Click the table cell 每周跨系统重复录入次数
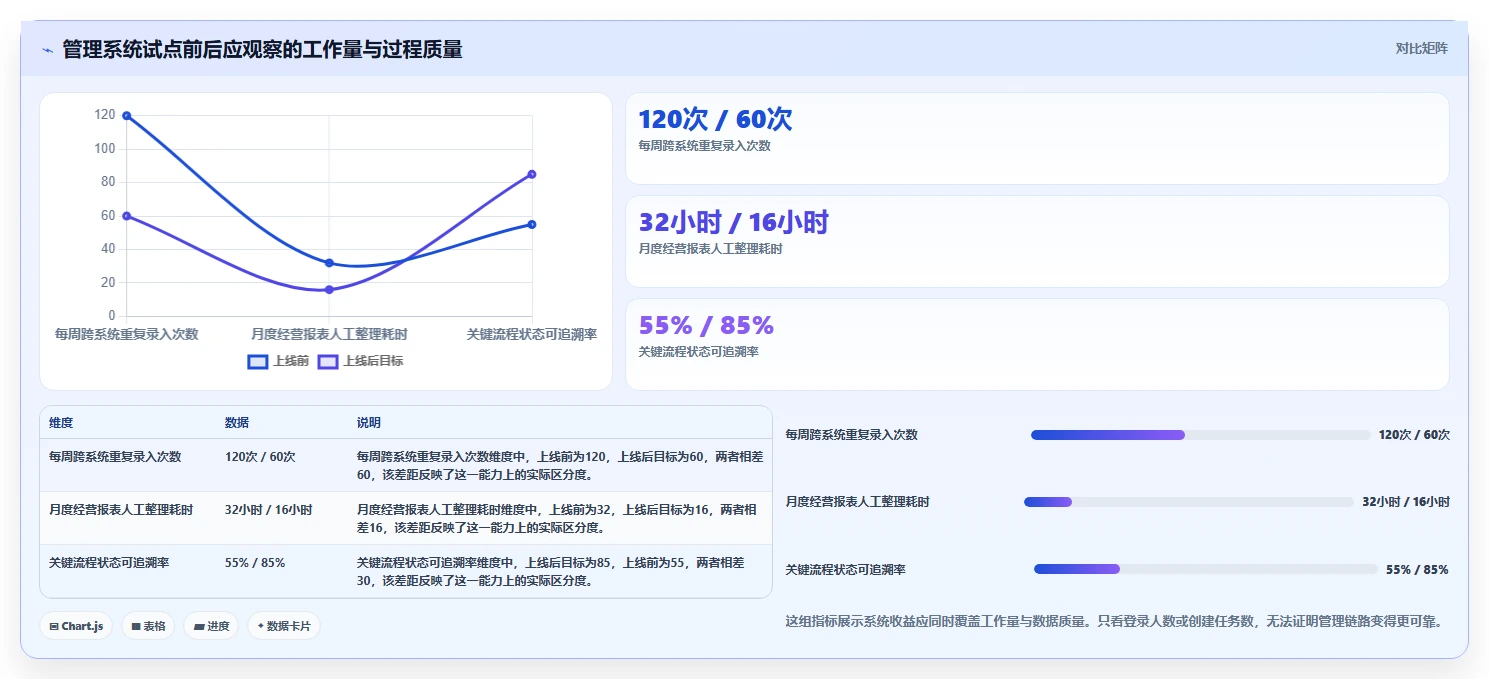 115,456
